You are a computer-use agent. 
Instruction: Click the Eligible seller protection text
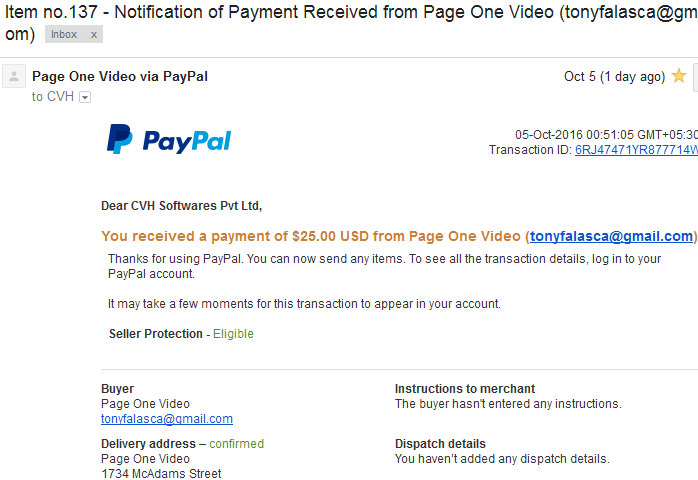(x=233, y=334)
